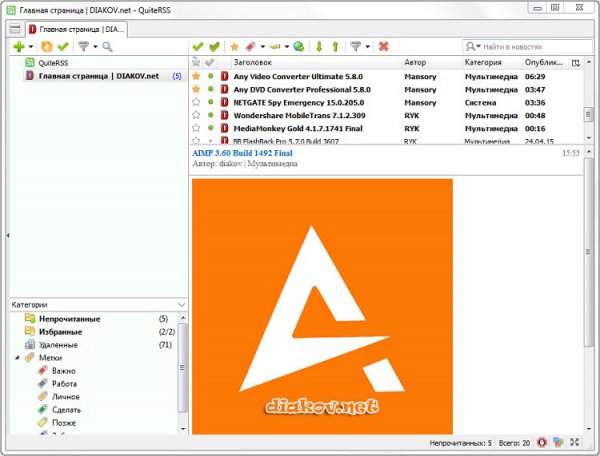Star the NETGATE Spy Emergency news item
Viewport: 600px width, 456px height.
(x=196, y=102)
